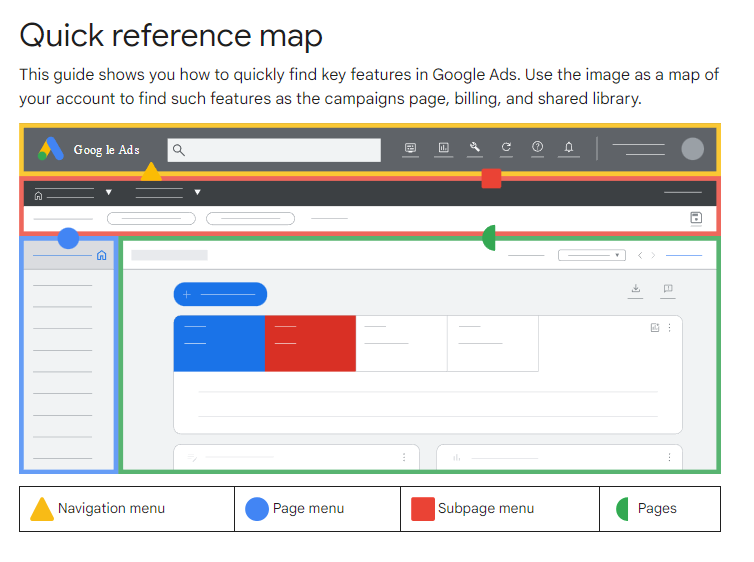Click the yellow triangle Navigation menu marker
Viewport: 754px width, 562px height.
151,173
